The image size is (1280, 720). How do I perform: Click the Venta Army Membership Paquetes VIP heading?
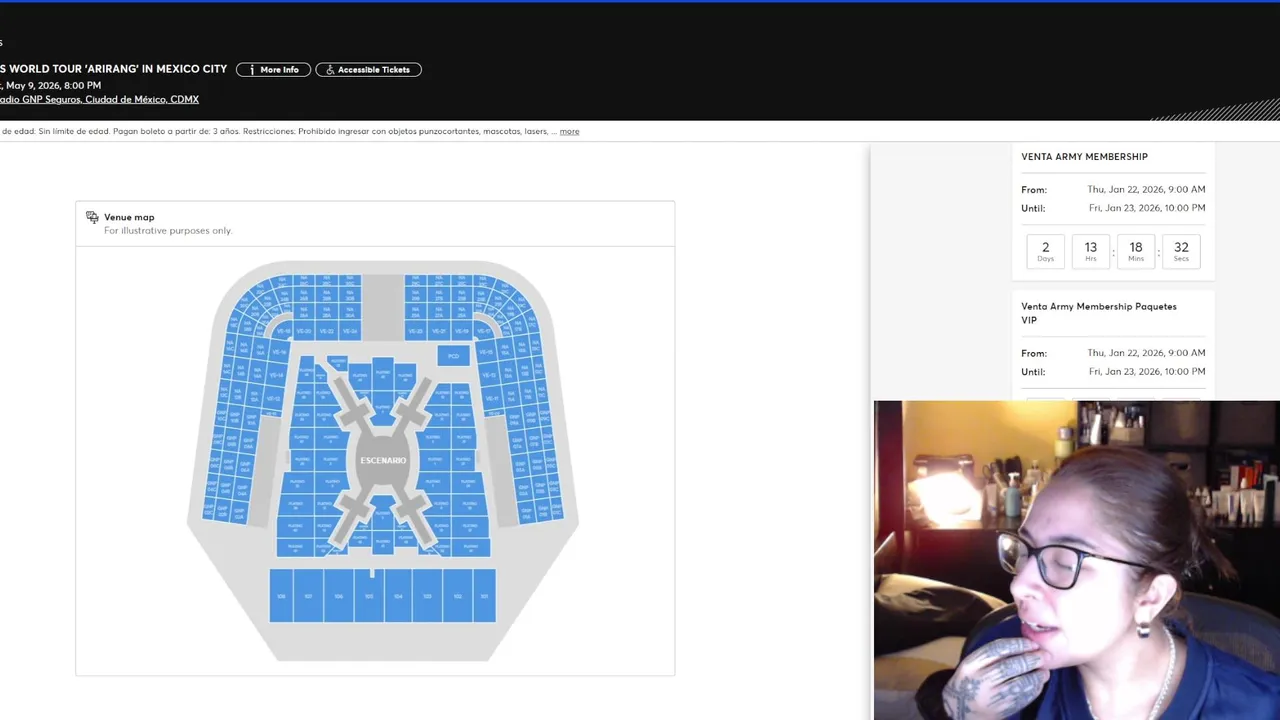(x=1099, y=313)
